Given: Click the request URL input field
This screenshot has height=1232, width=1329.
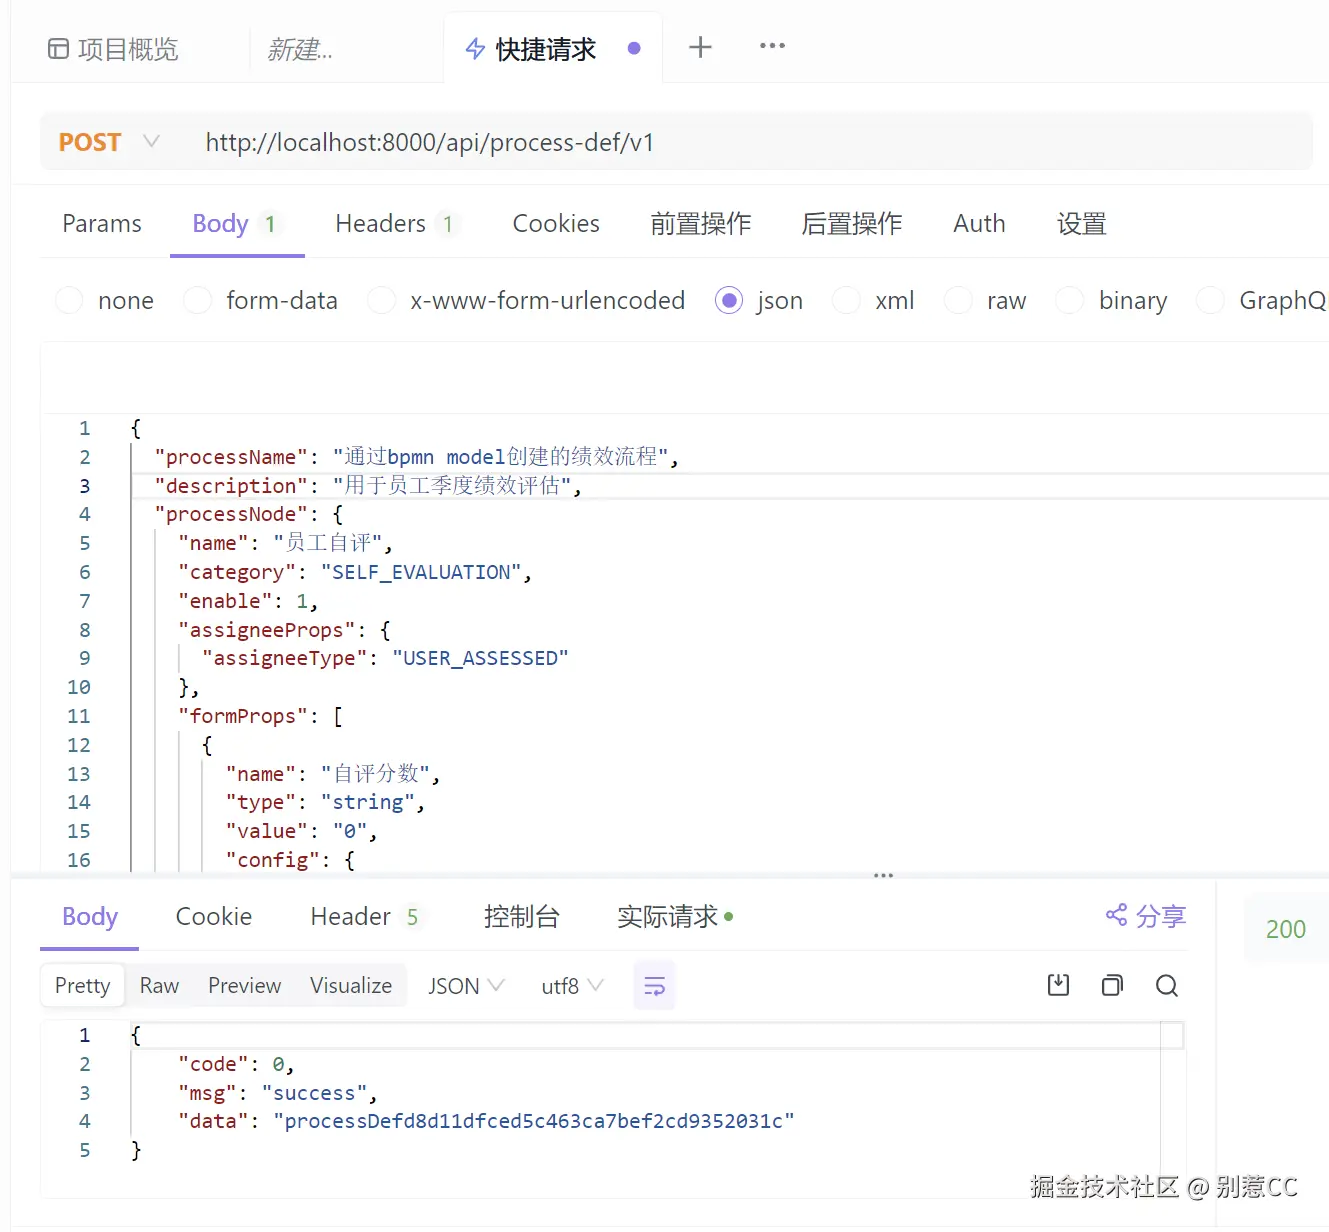Looking at the screenshot, I should click(x=750, y=142).
